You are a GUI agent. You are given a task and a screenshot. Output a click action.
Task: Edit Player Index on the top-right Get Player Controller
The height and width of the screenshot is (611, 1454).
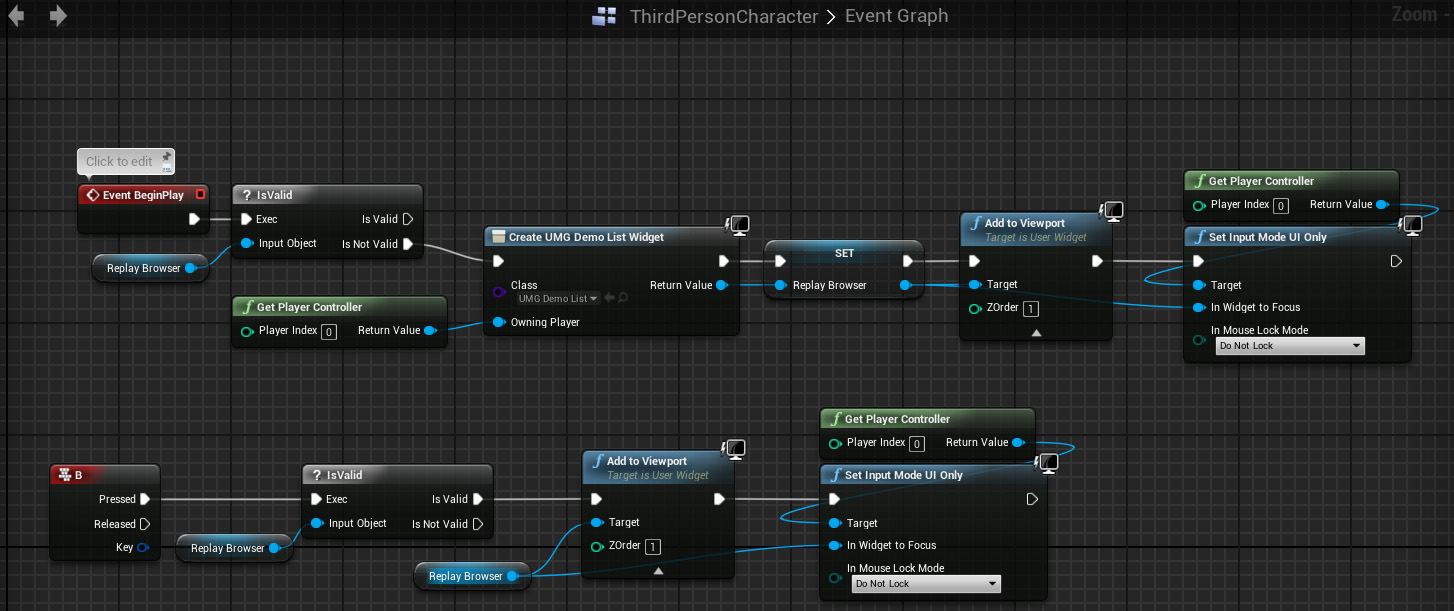1280,205
